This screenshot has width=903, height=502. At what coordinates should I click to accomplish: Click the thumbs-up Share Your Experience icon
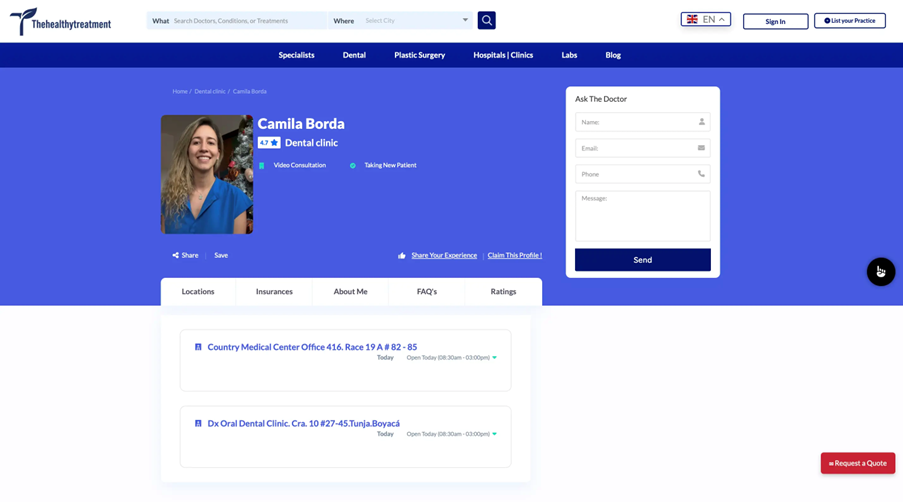[x=402, y=256]
